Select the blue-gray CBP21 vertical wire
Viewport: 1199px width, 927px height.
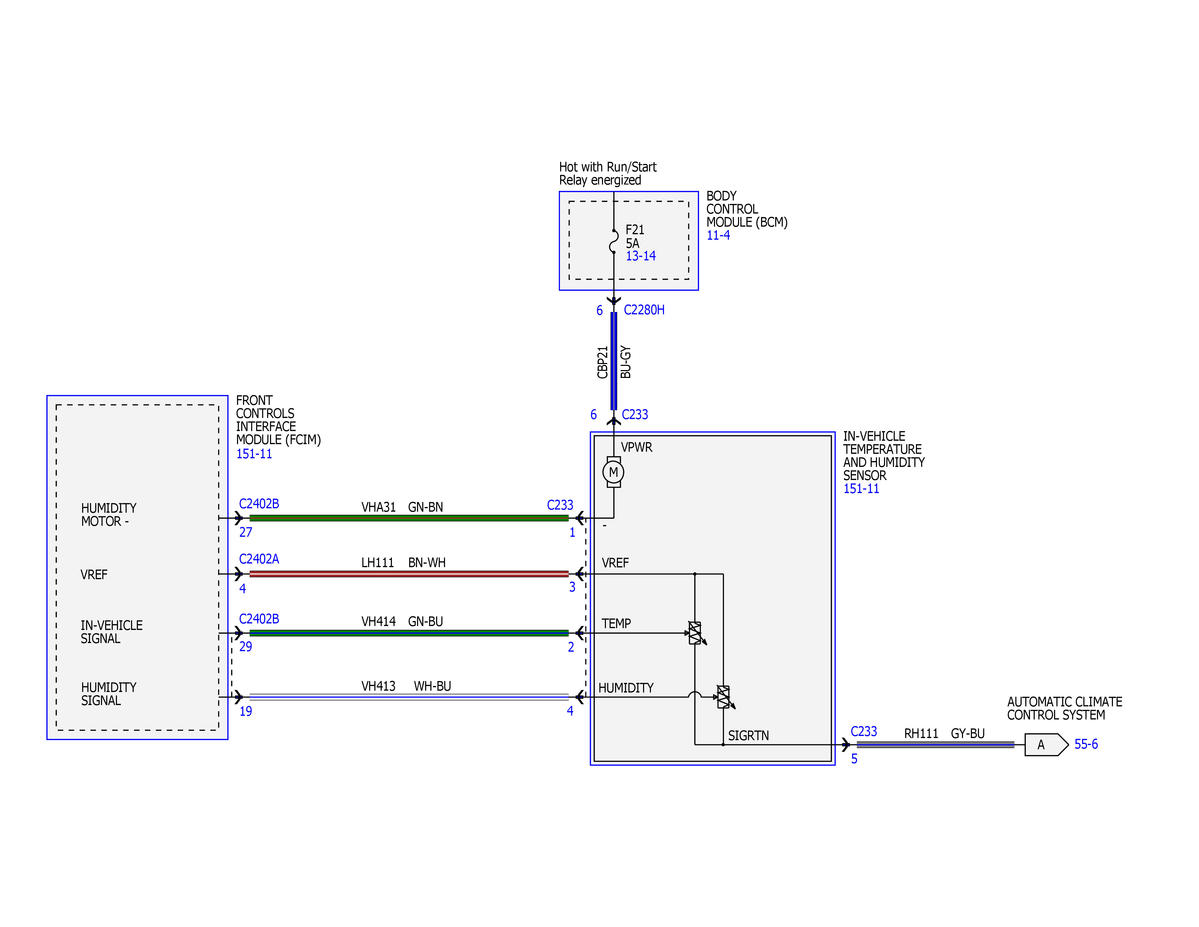click(613, 361)
